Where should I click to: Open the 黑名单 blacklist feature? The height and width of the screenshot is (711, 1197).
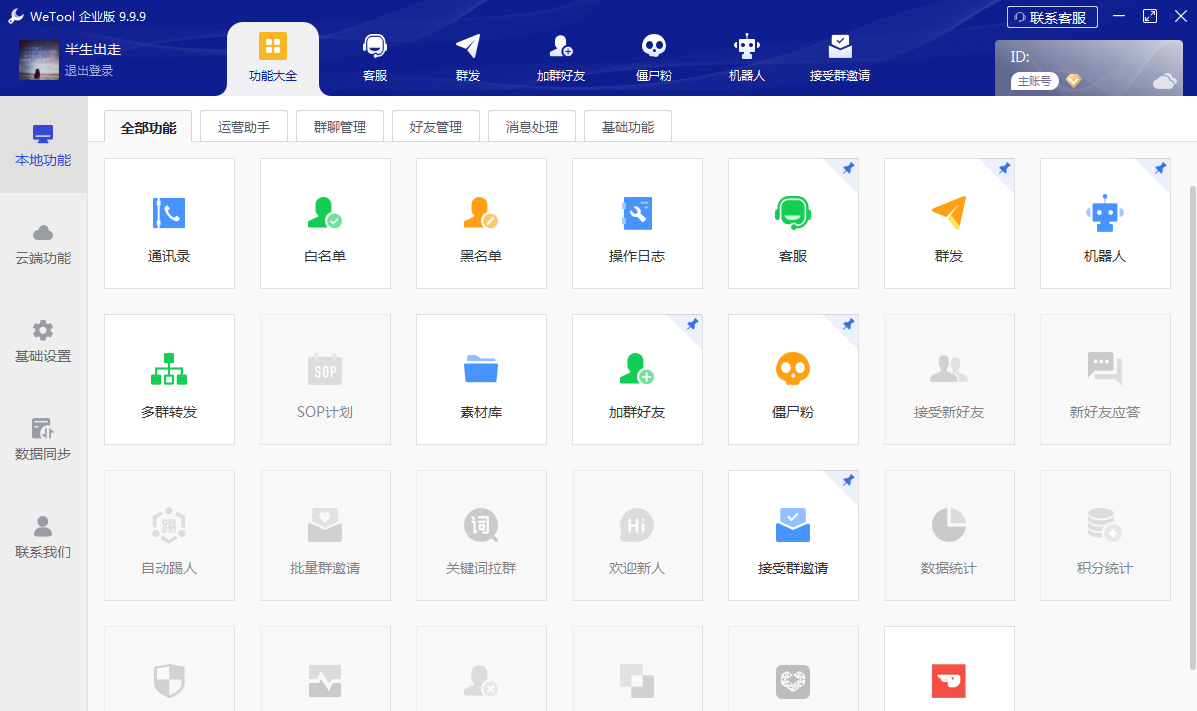pos(481,223)
